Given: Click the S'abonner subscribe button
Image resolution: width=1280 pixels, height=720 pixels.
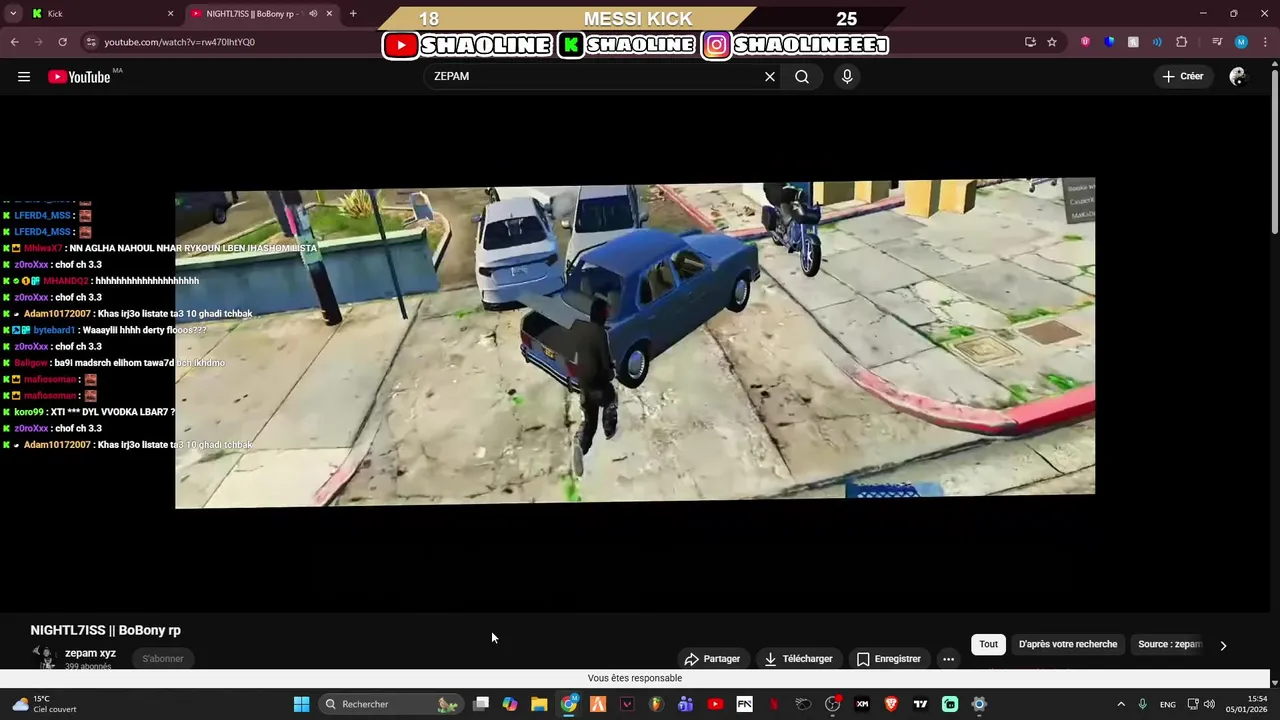Looking at the screenshot, I should (x=162, y=659).
